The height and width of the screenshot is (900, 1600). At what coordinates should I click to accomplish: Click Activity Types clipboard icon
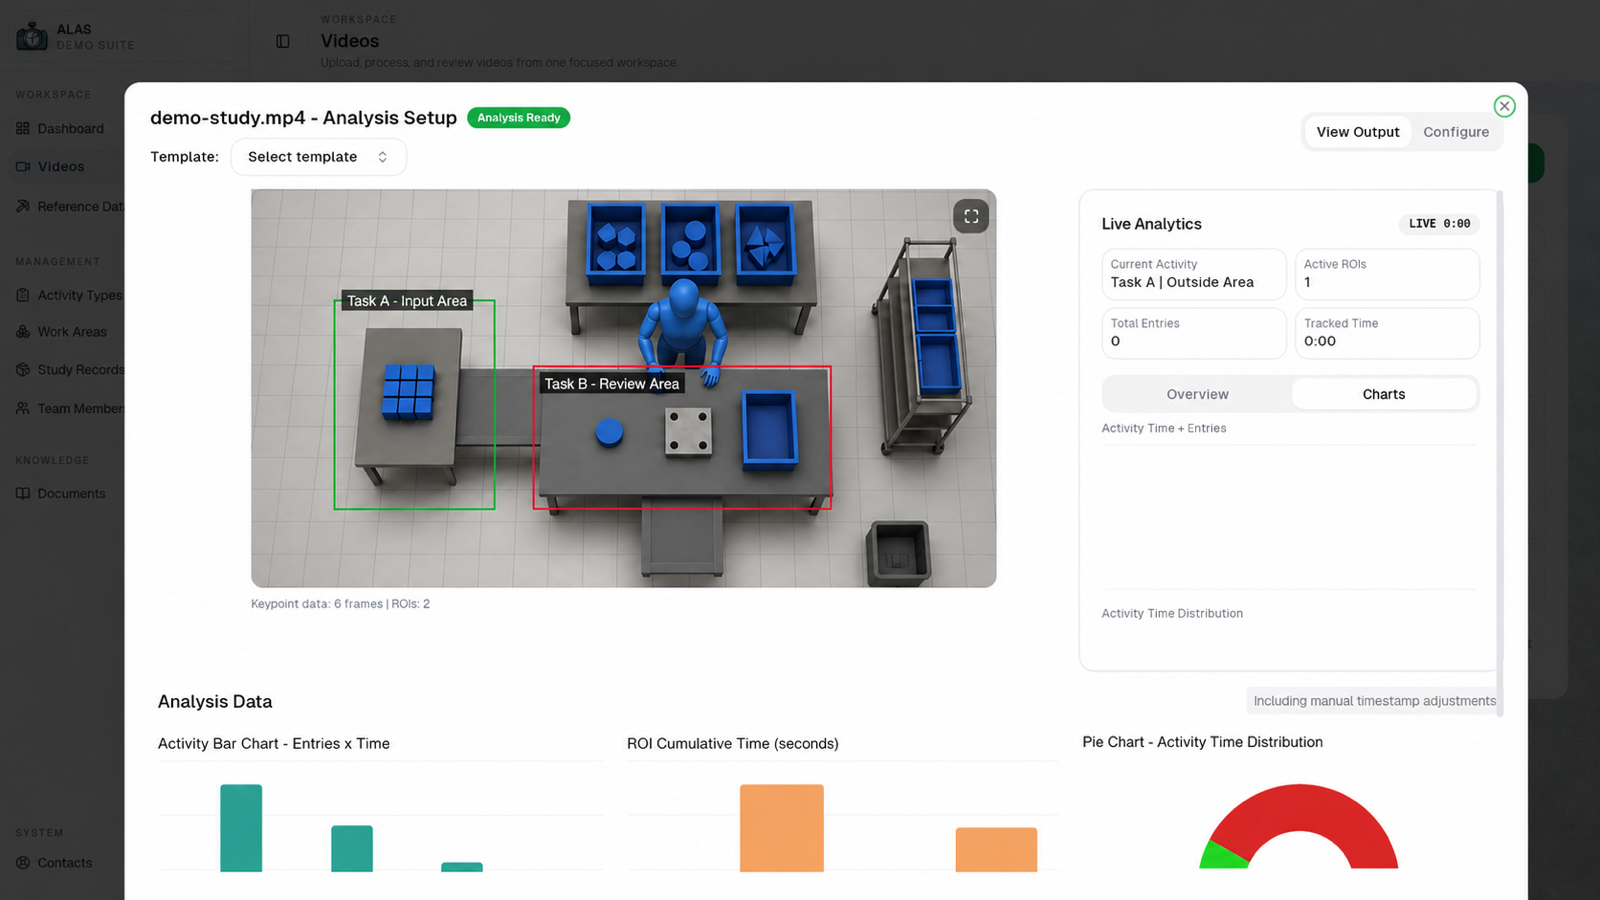click(x=23, y=295)
